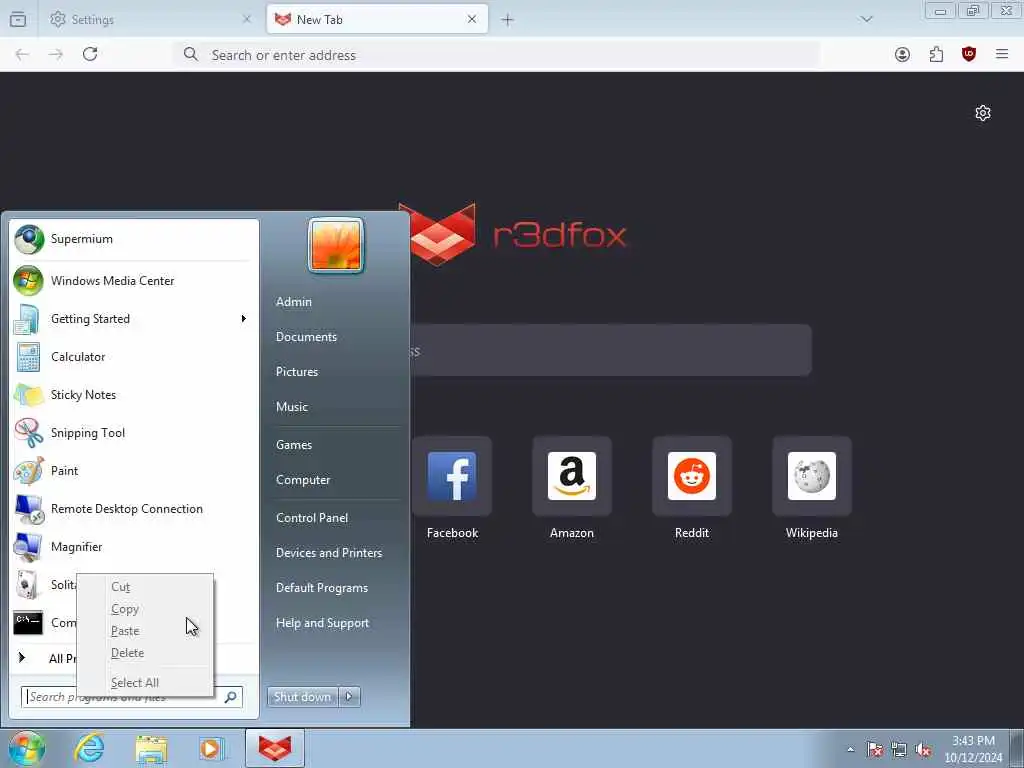
Task: Open Games folder
Action: pos(294,445)
